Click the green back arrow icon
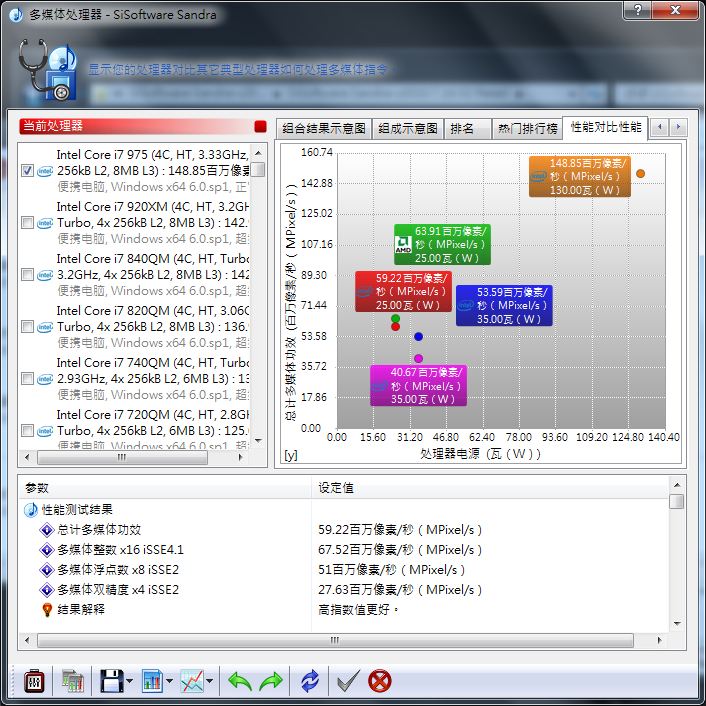 (x=240, y=682)
